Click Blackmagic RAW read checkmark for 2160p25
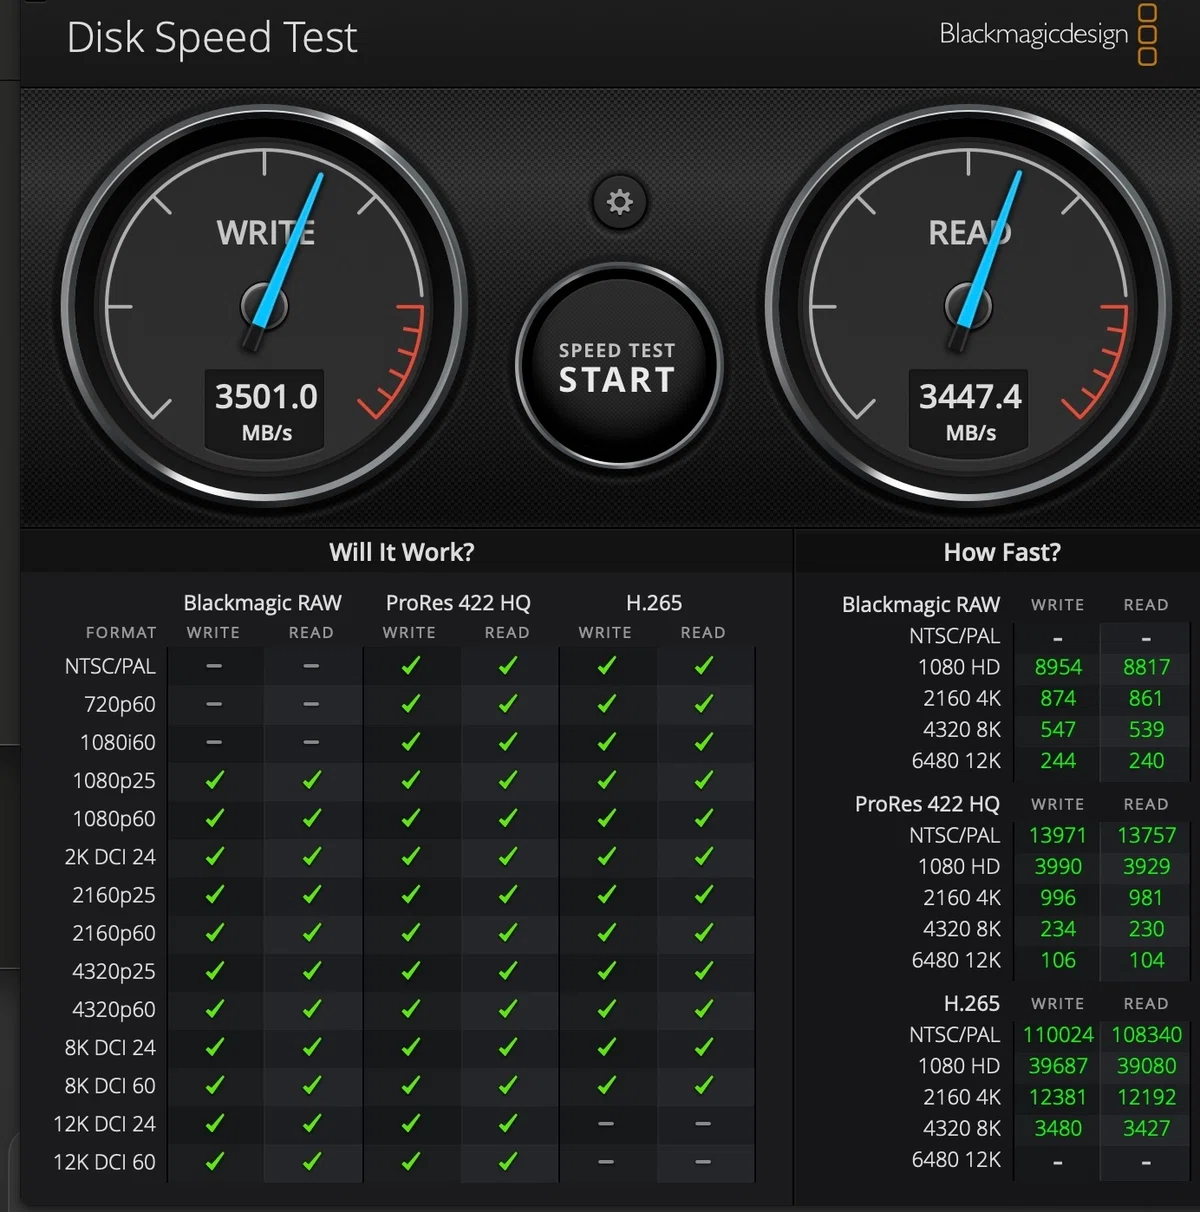The width and height of the screenshot is (1200, 1212). [x=312, y=895]
